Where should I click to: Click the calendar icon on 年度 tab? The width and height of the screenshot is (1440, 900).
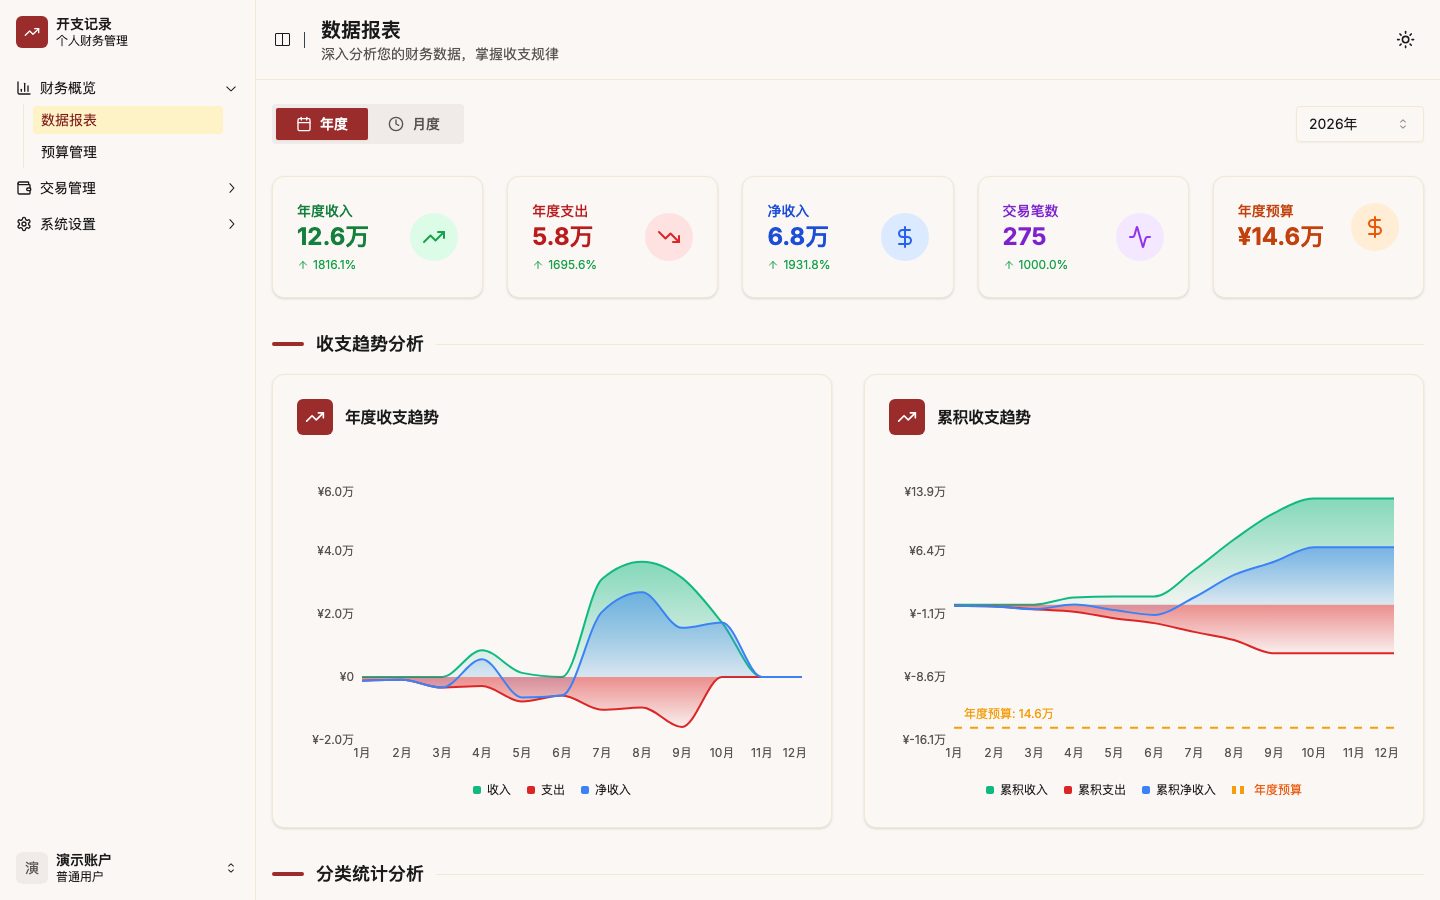click(304, 124)
